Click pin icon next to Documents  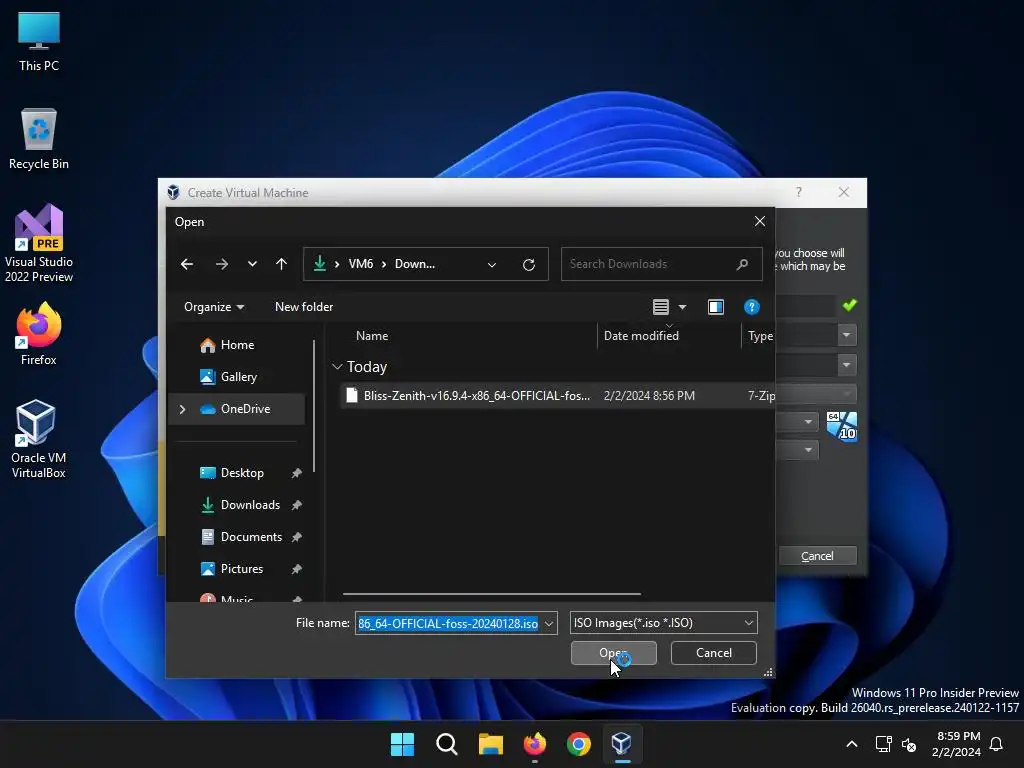pos(296,537)
